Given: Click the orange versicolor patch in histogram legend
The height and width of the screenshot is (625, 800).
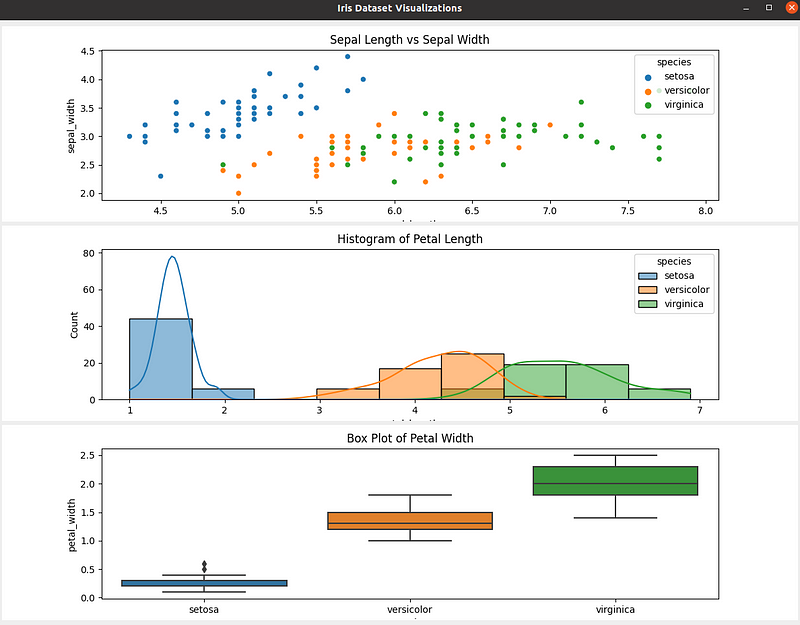Looking at the screenshot, I should (x=647, y=290).
